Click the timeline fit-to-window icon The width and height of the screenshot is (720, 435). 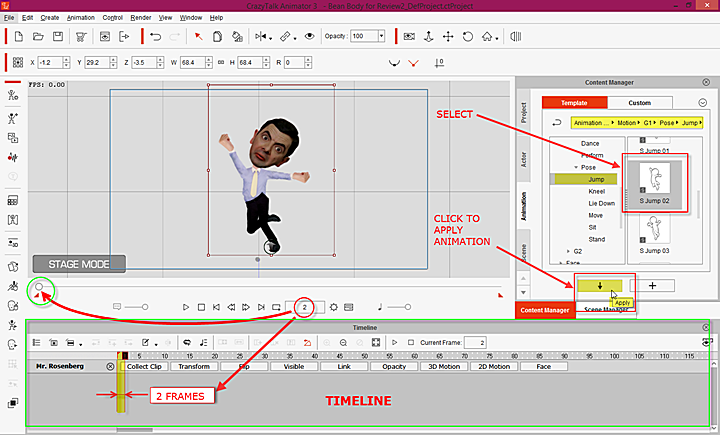click(376, 343)
